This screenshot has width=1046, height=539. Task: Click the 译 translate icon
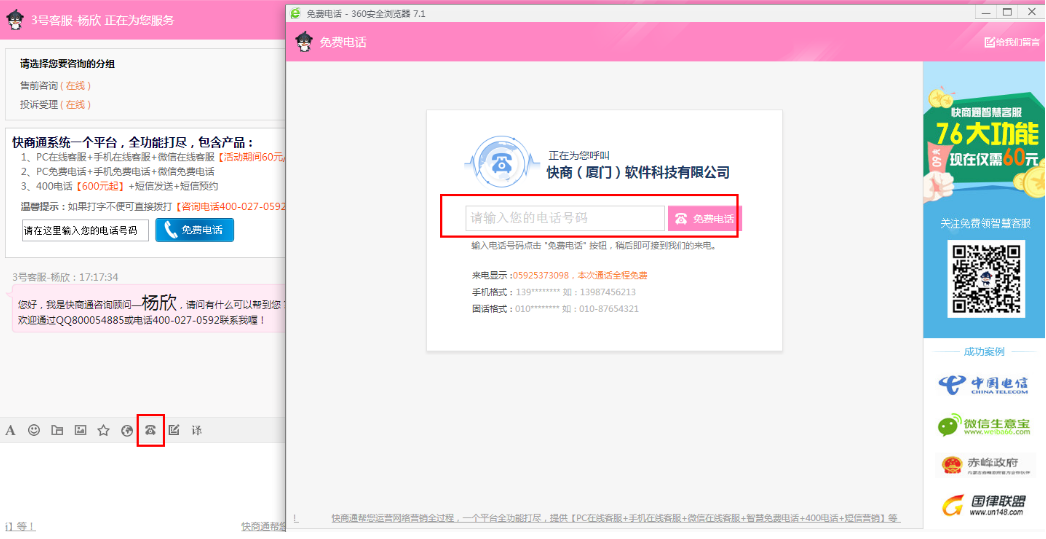pos(197,430)
